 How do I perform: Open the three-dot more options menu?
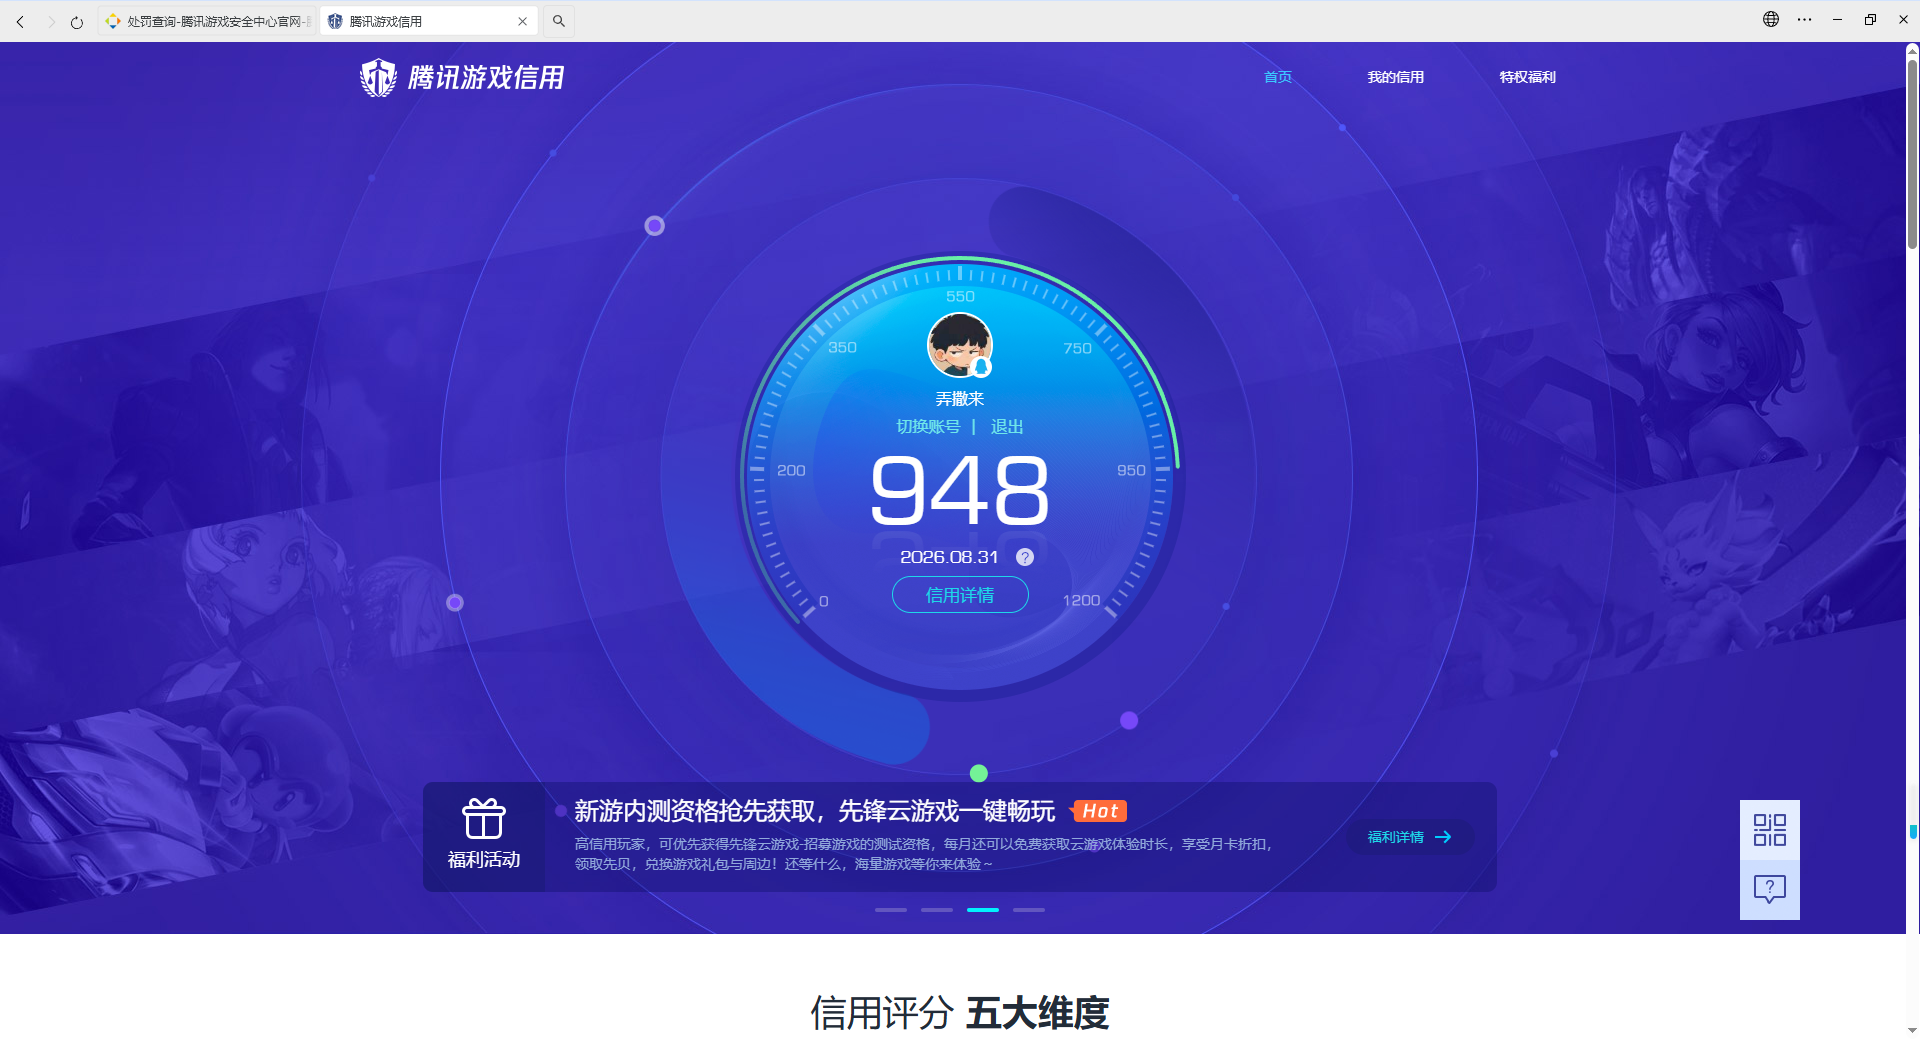point(1804,19)
